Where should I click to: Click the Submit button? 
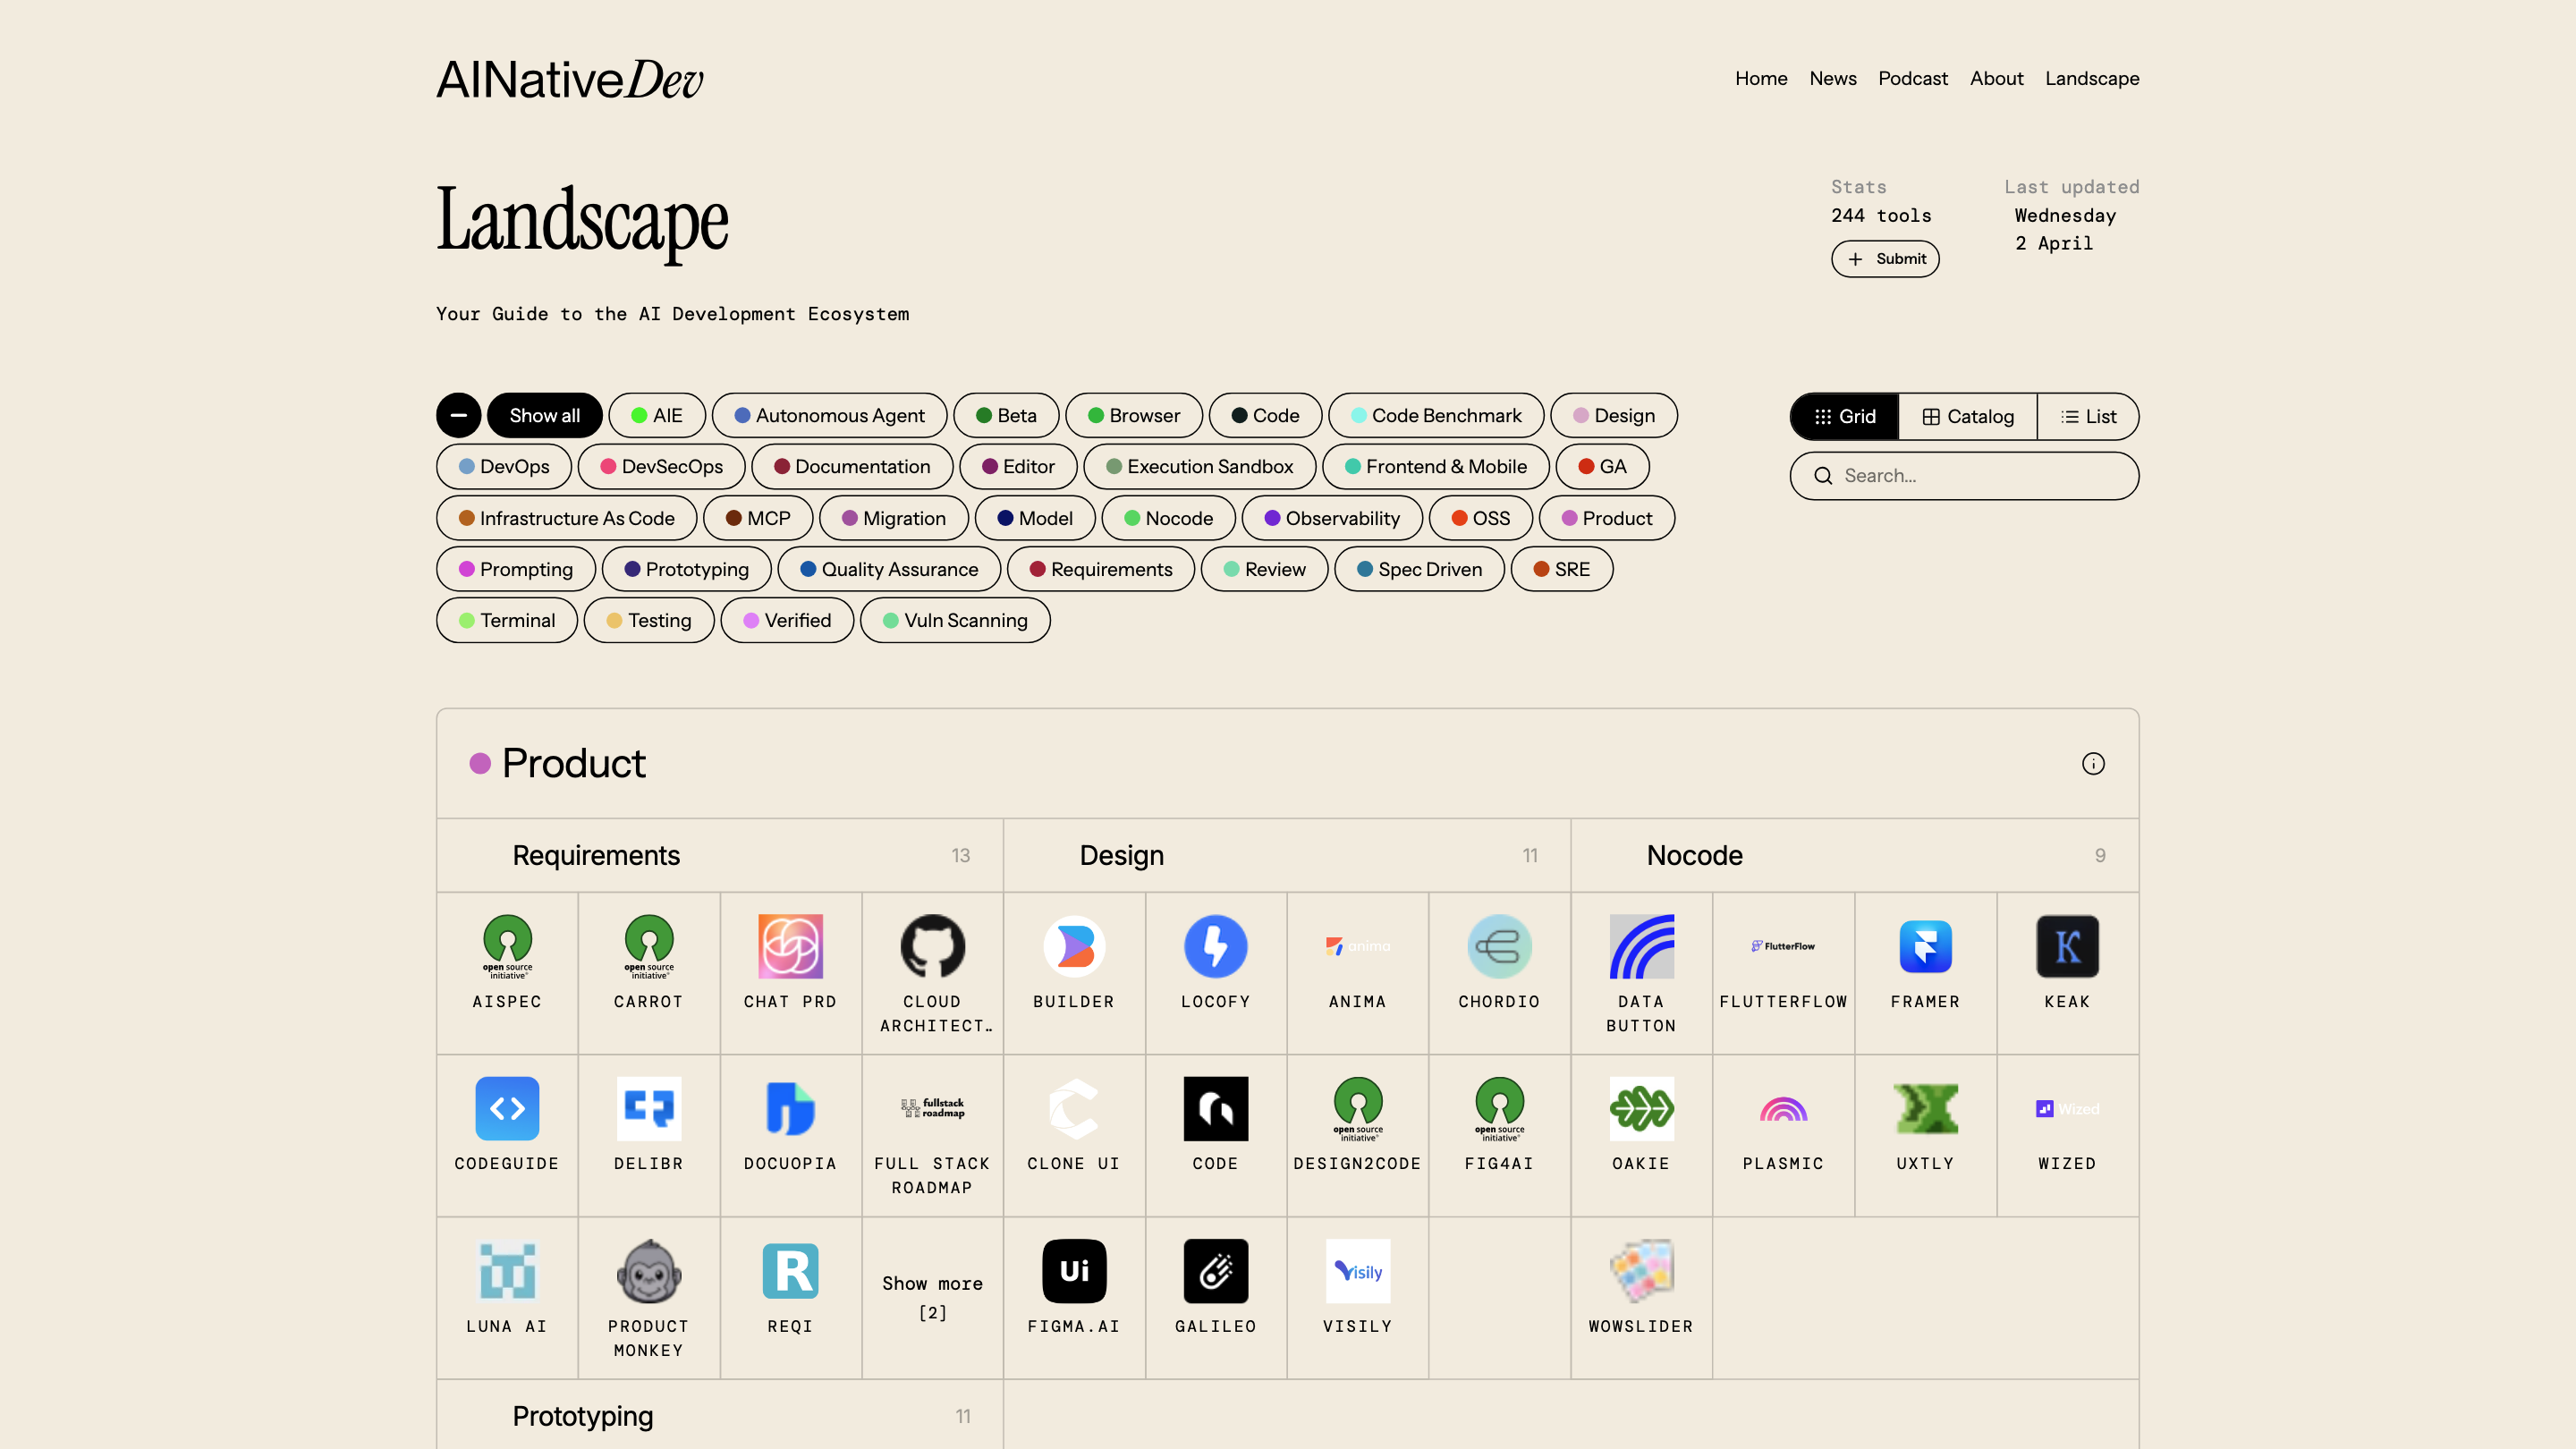[x=1884, y=258]
